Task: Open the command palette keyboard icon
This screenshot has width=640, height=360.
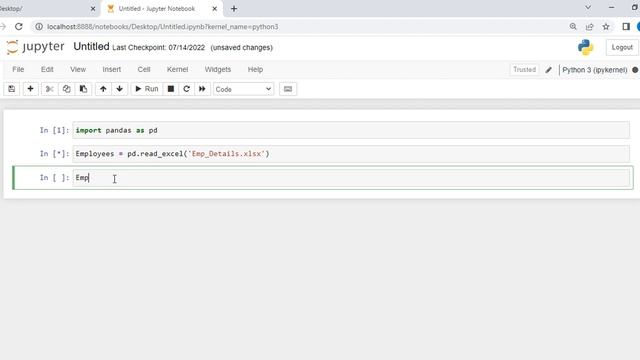Action: click(288, 89)
